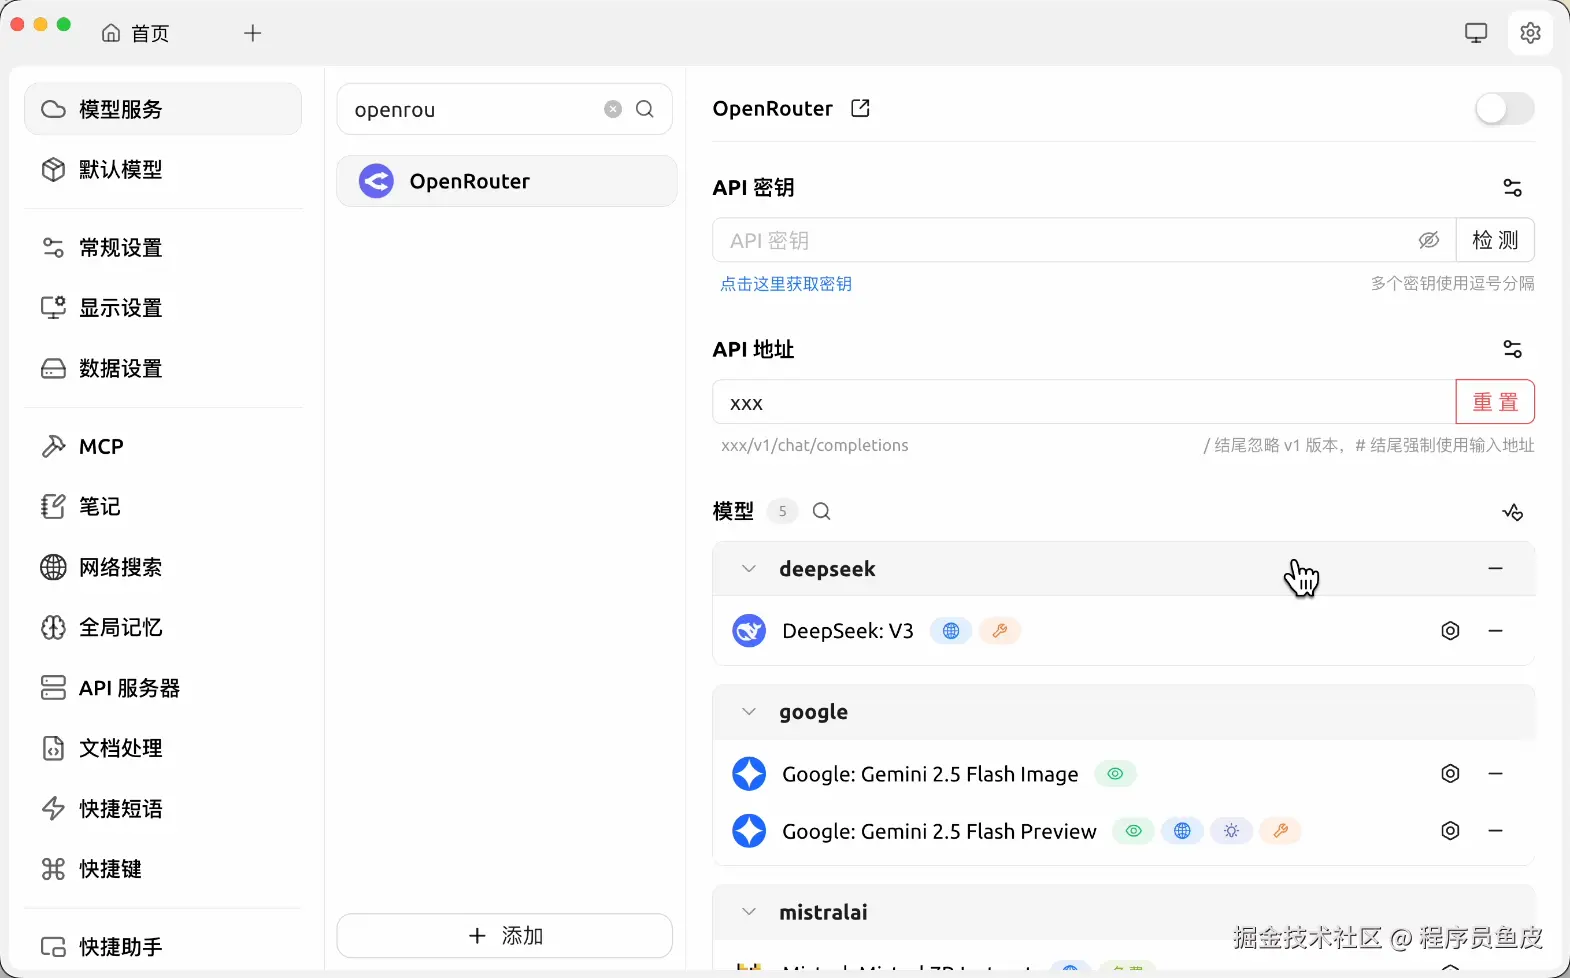The height and width of the screenshot is (978, 1570).
Task: Open API 密钥 settings sliders icon
Action: coord(1512,187)
